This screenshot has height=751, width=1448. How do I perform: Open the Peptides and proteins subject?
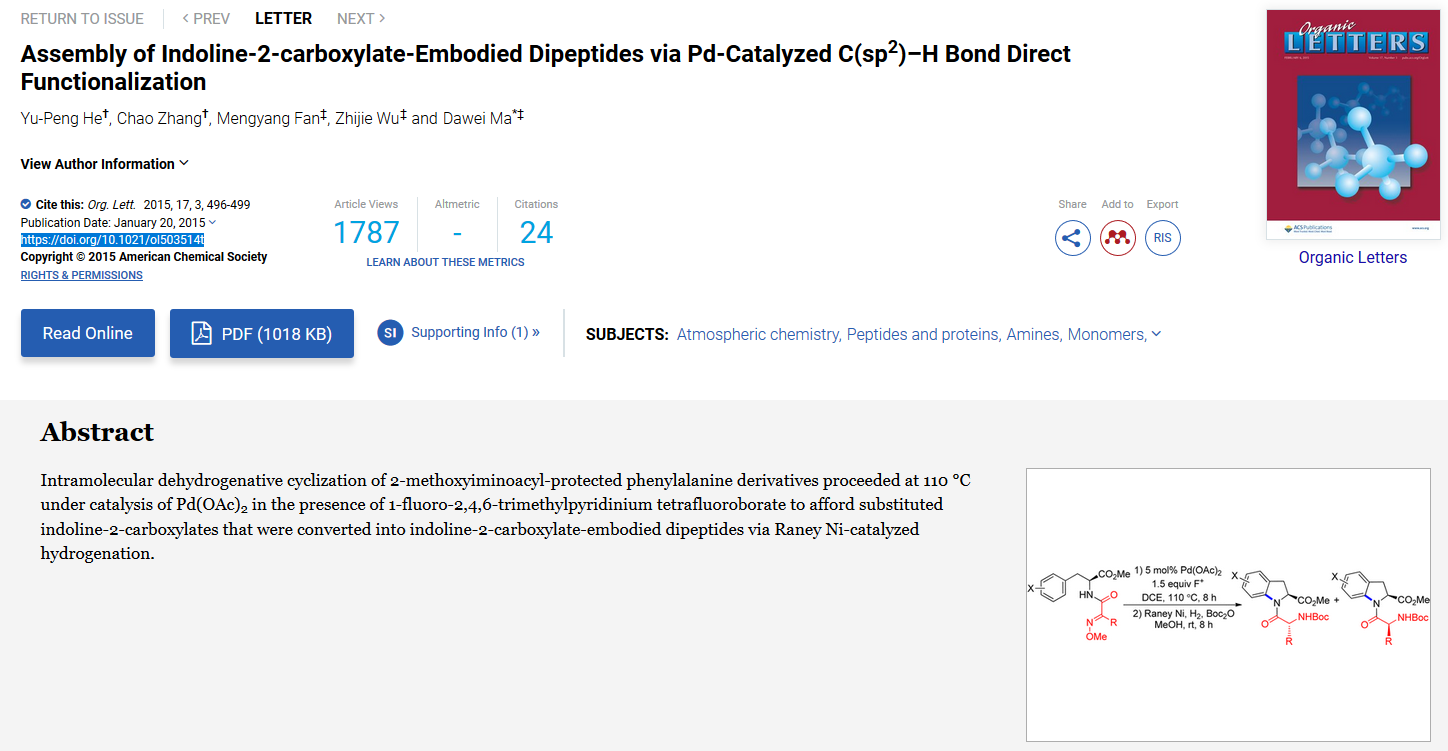922,334
